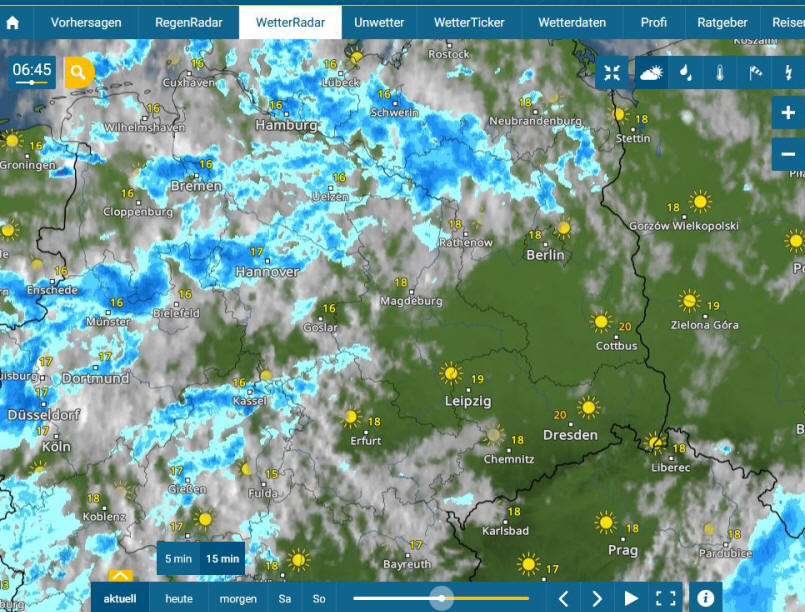Show the wind sock layer
The width and height of the screenshot is (805, 612).
pyautogui.click(x=754, y=72)
